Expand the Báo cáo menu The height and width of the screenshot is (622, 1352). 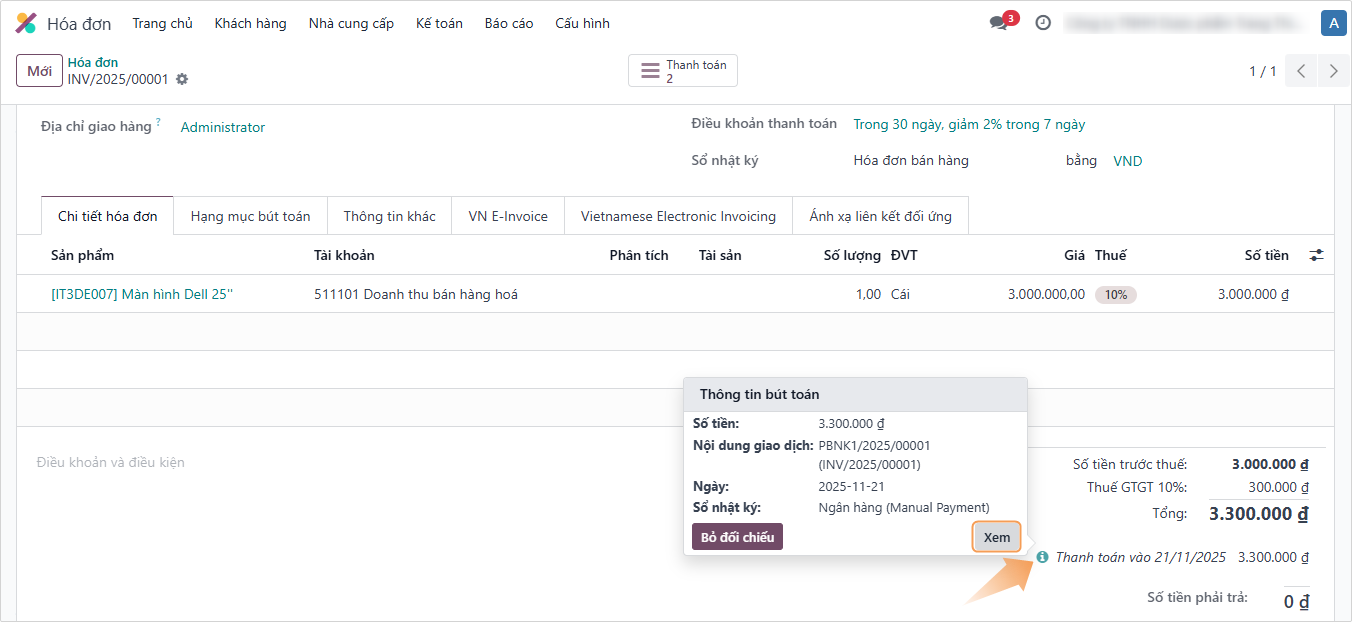509,23
